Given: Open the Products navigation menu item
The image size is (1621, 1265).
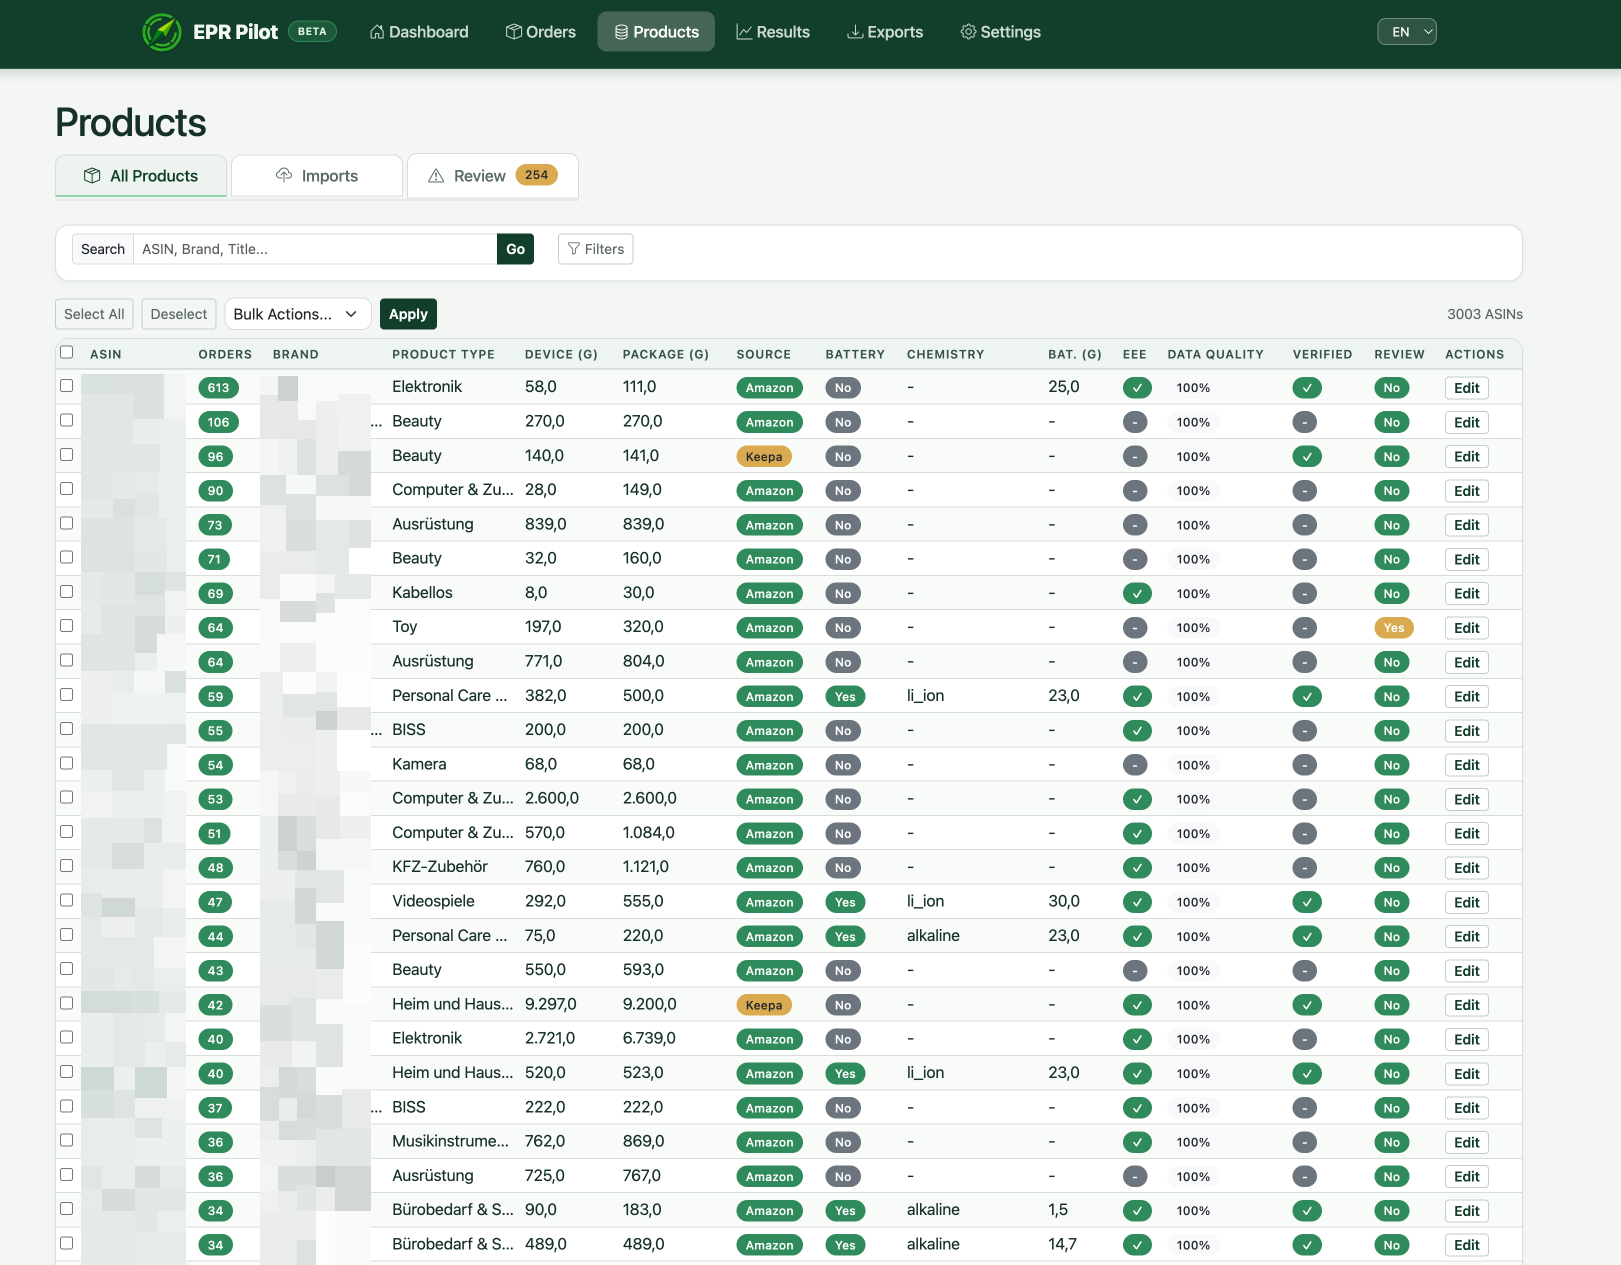Looking at the screenshot, I should pos(656,31).
